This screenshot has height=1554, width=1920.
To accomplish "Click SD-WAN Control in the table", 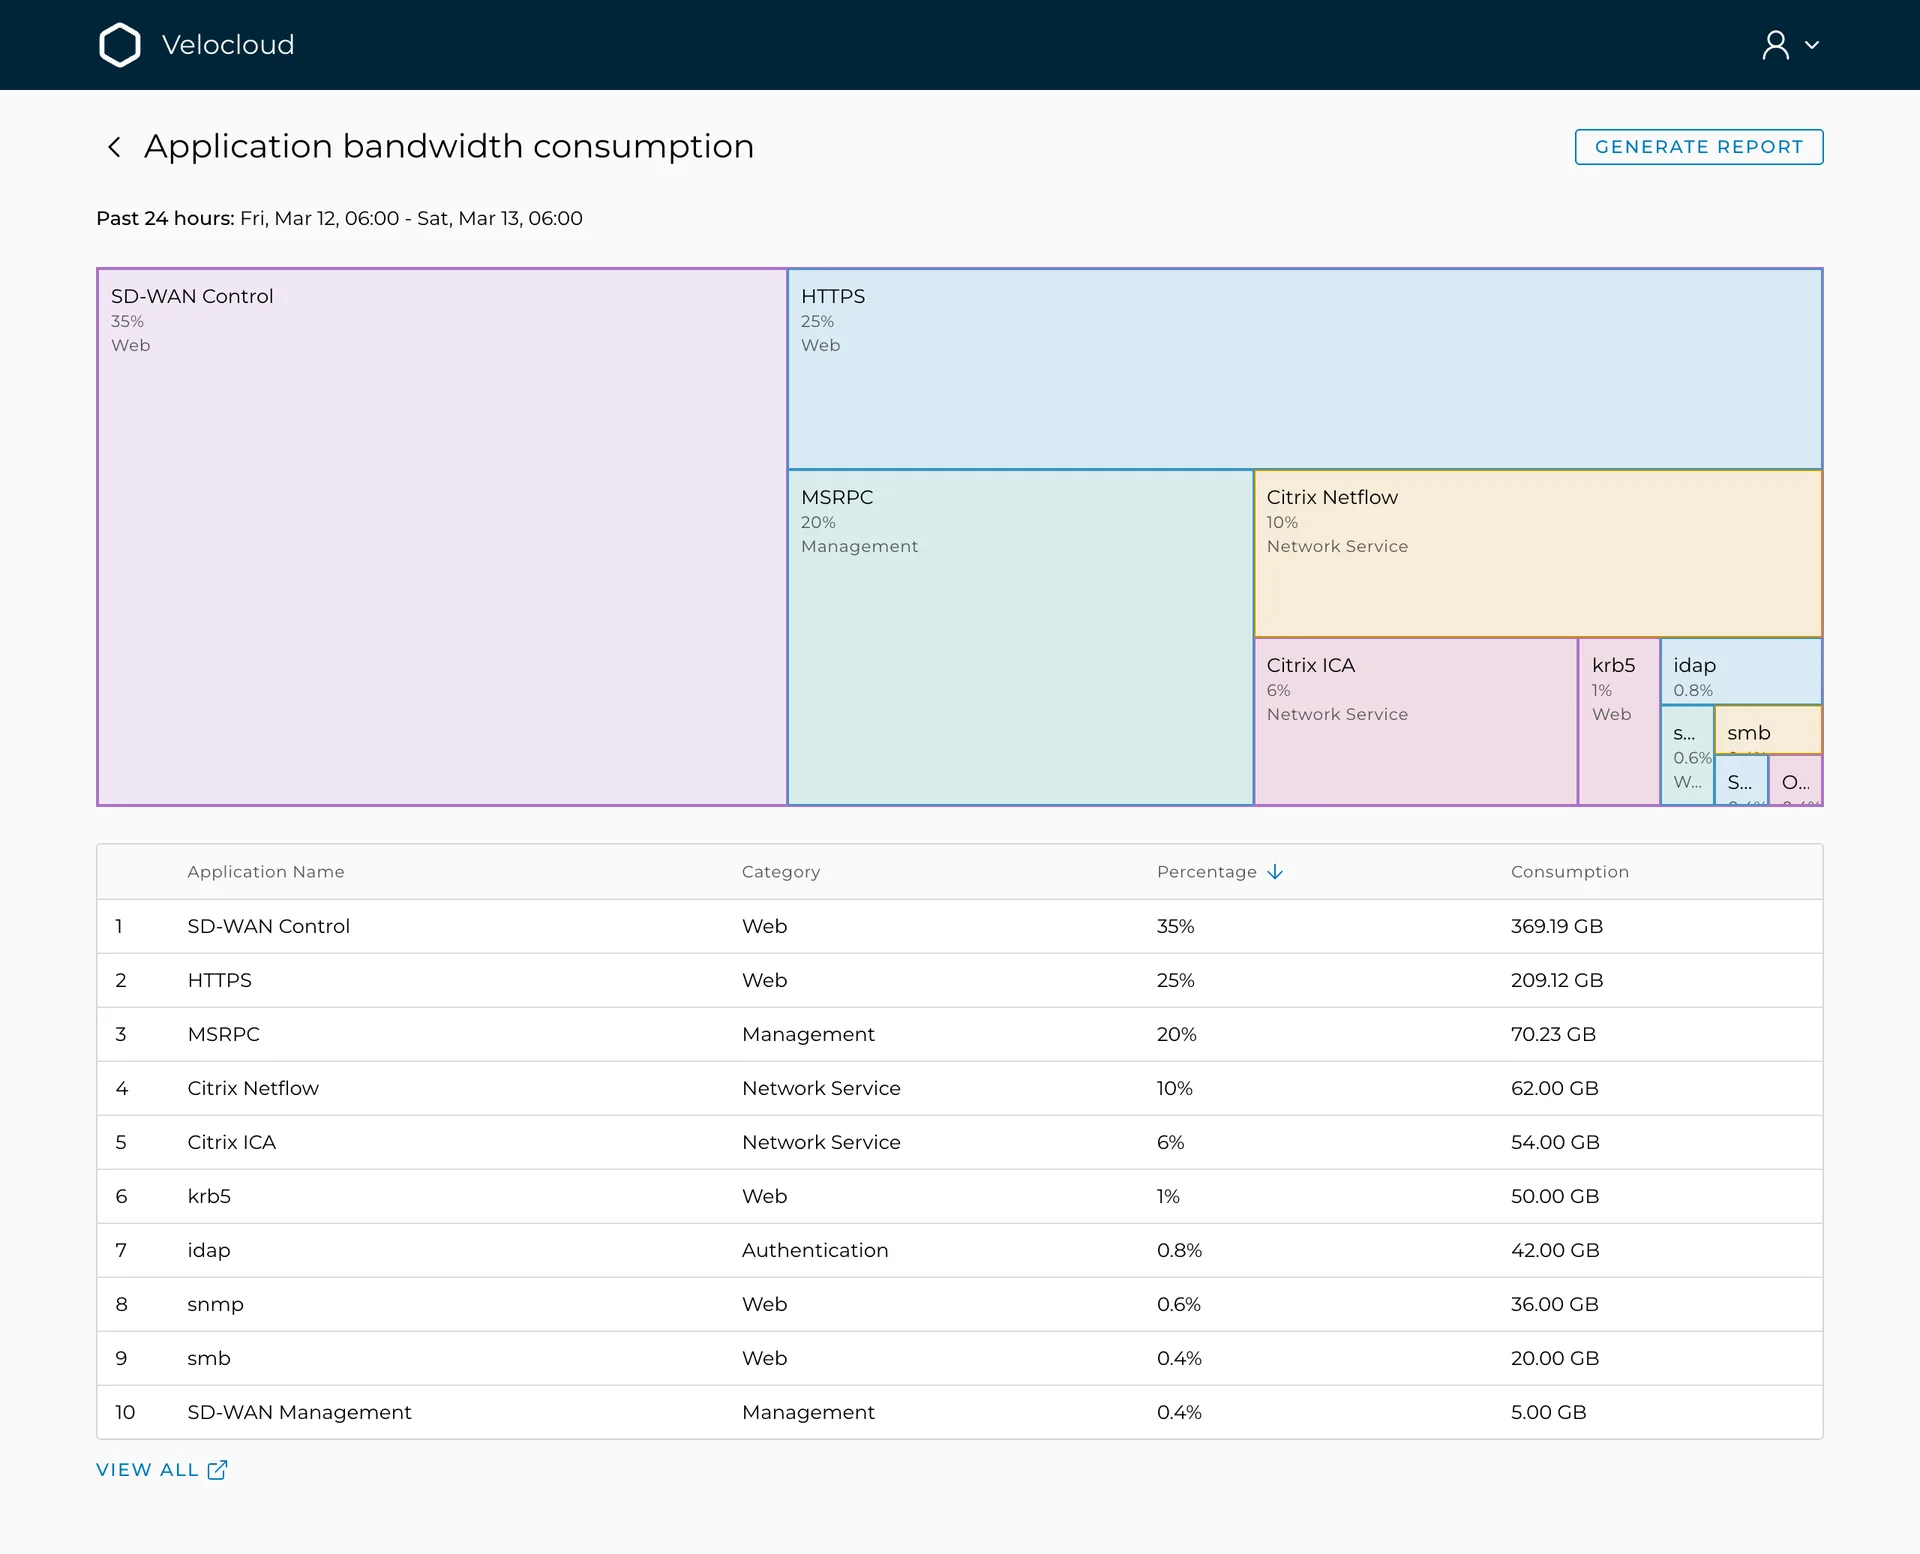I will (x=269, y=926).
